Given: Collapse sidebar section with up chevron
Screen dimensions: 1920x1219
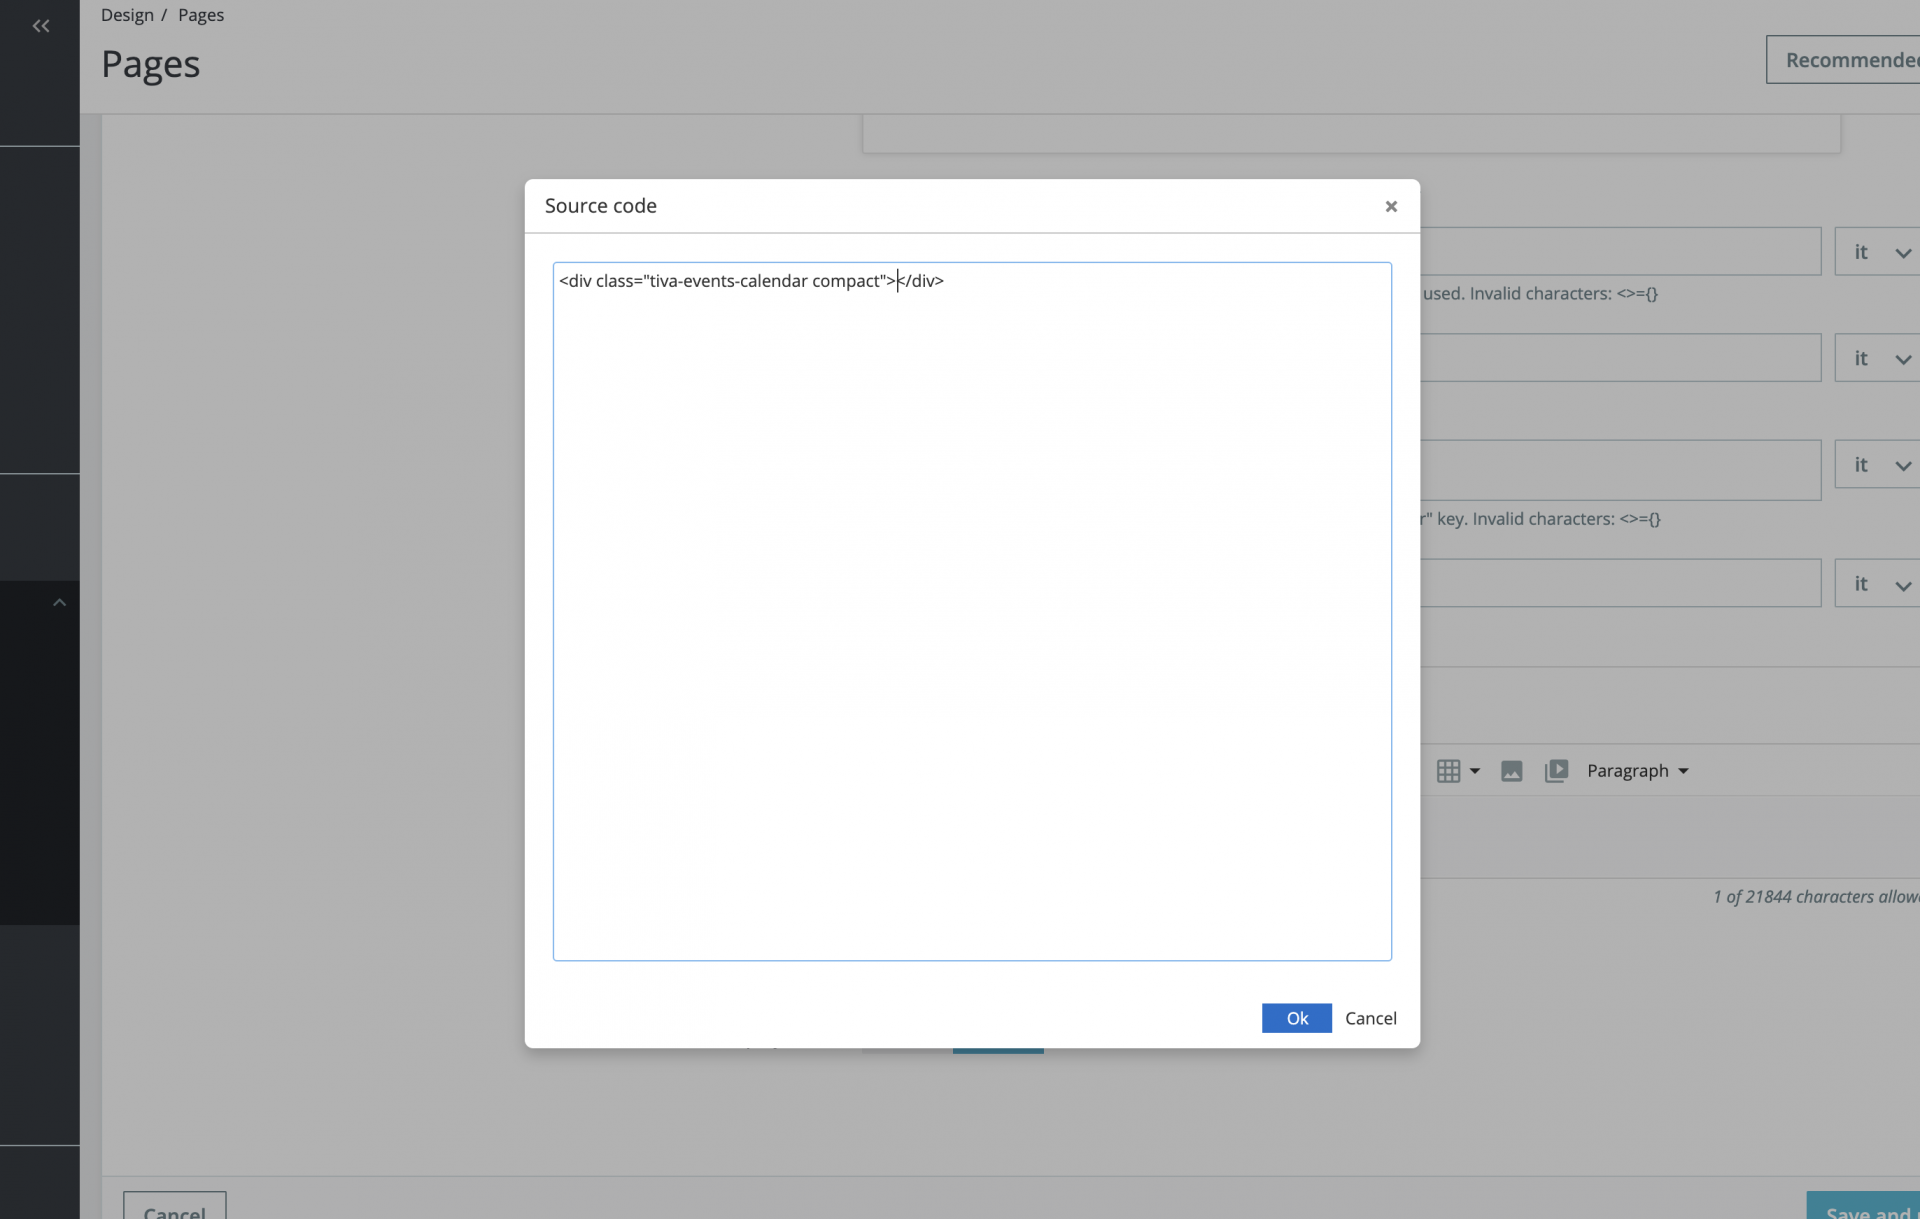Looking at the screenshot, I should (x=59, y=603).
